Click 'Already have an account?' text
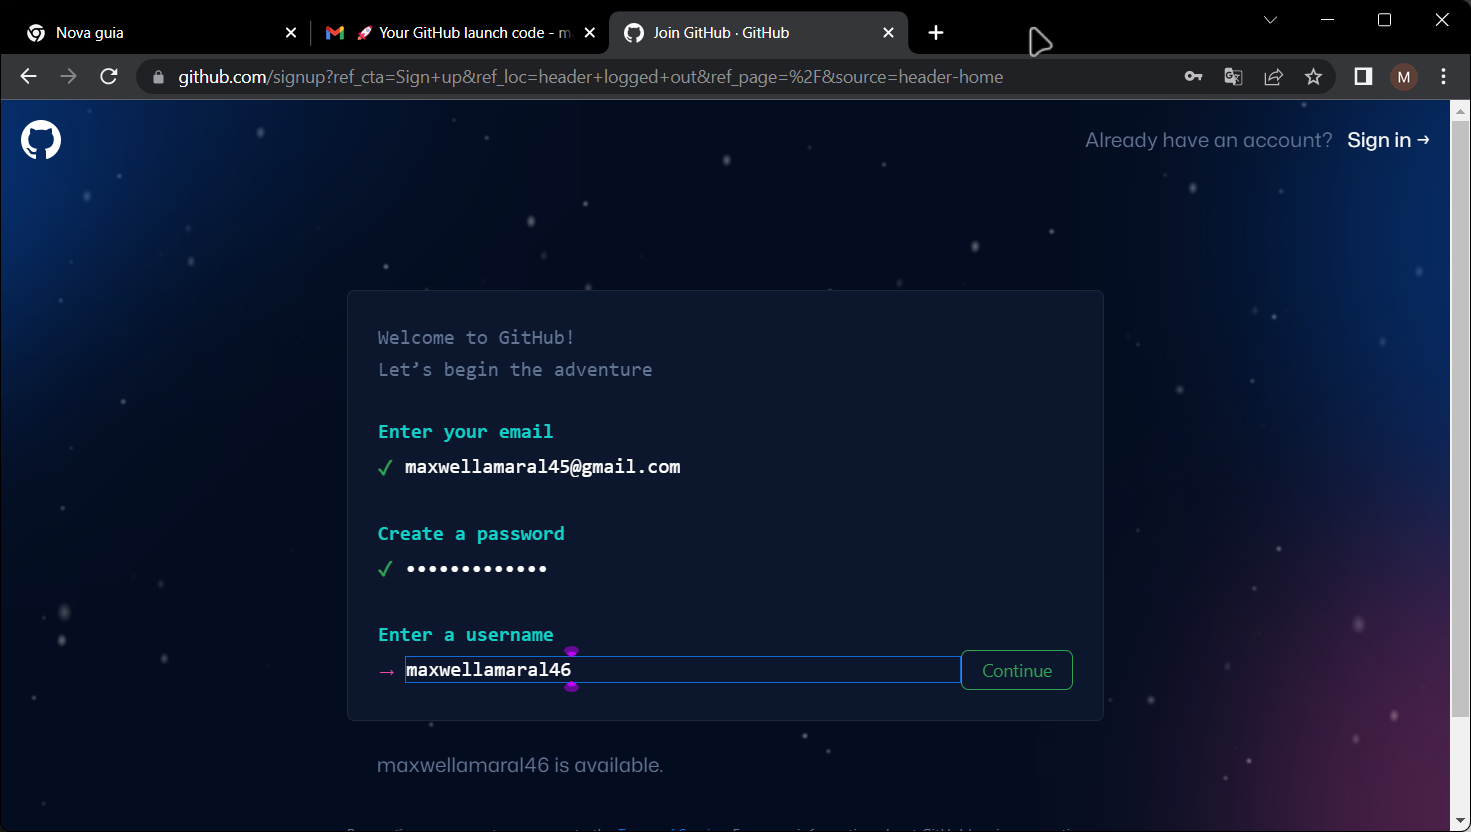 1209,140
